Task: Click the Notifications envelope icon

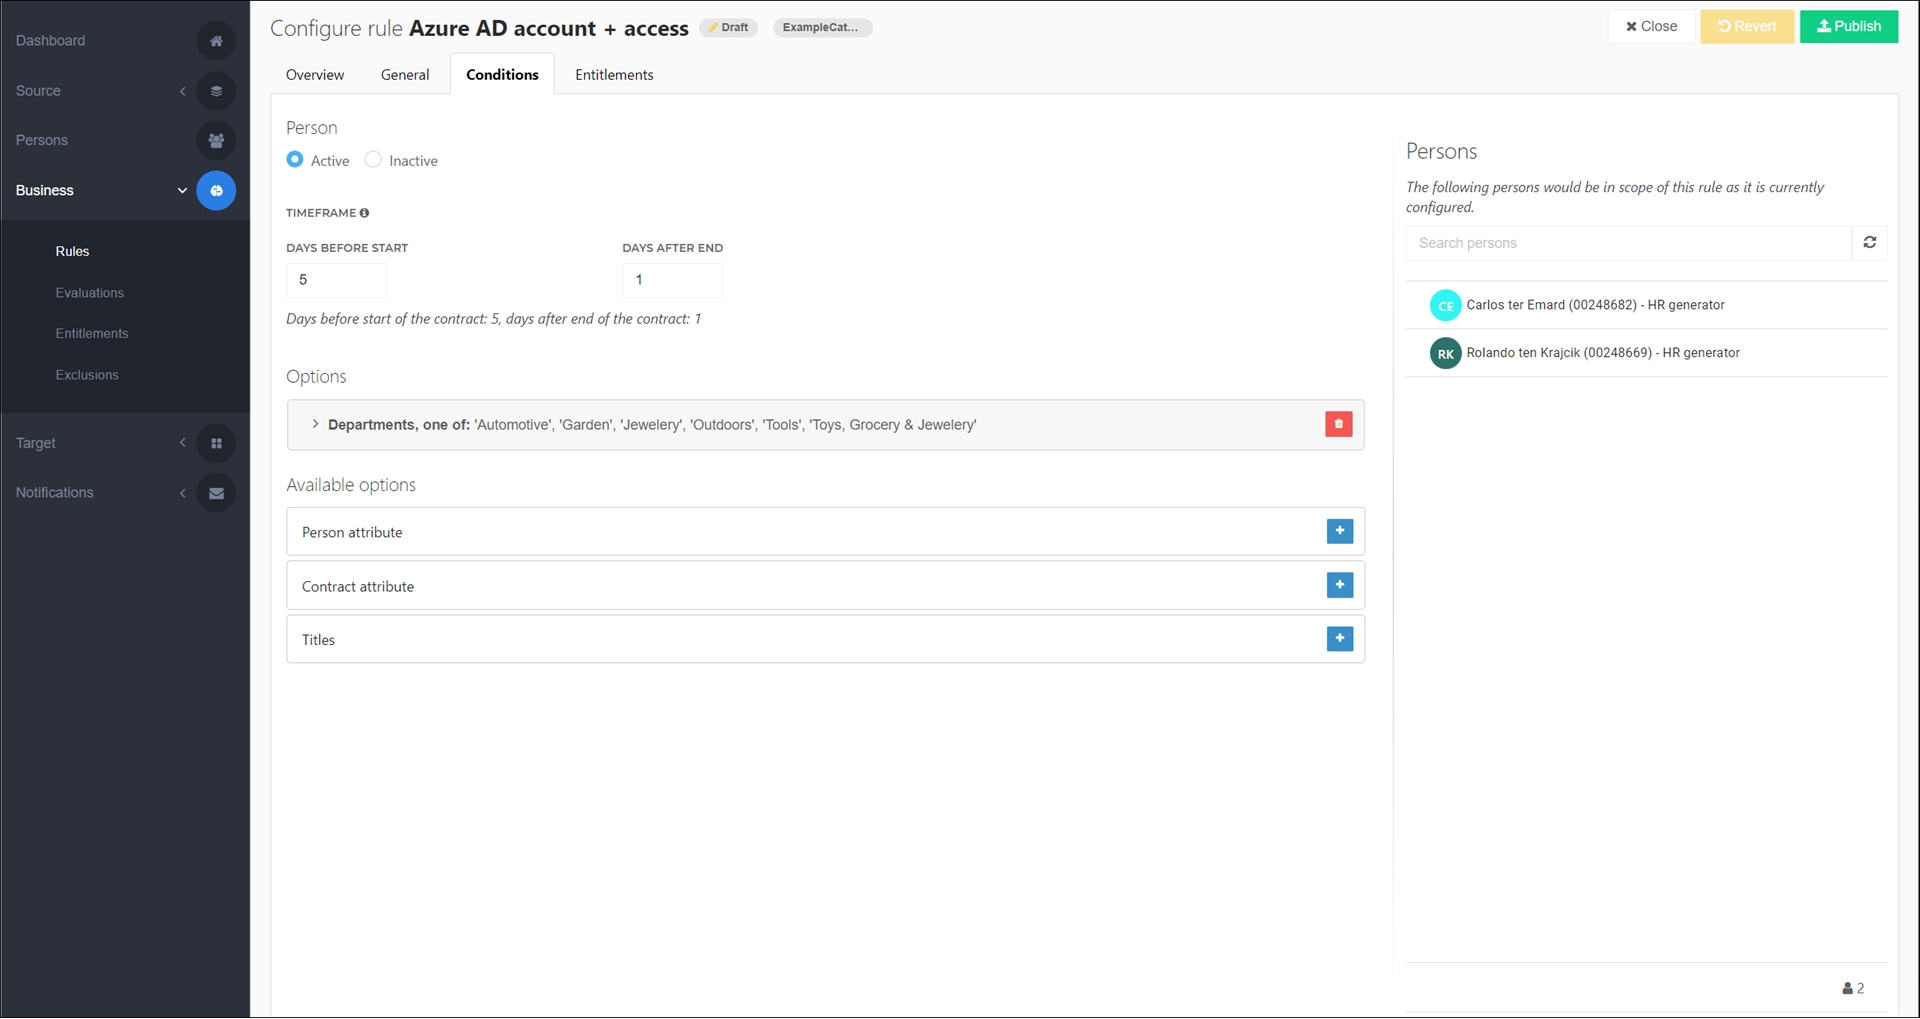Action: coord(216,493)
